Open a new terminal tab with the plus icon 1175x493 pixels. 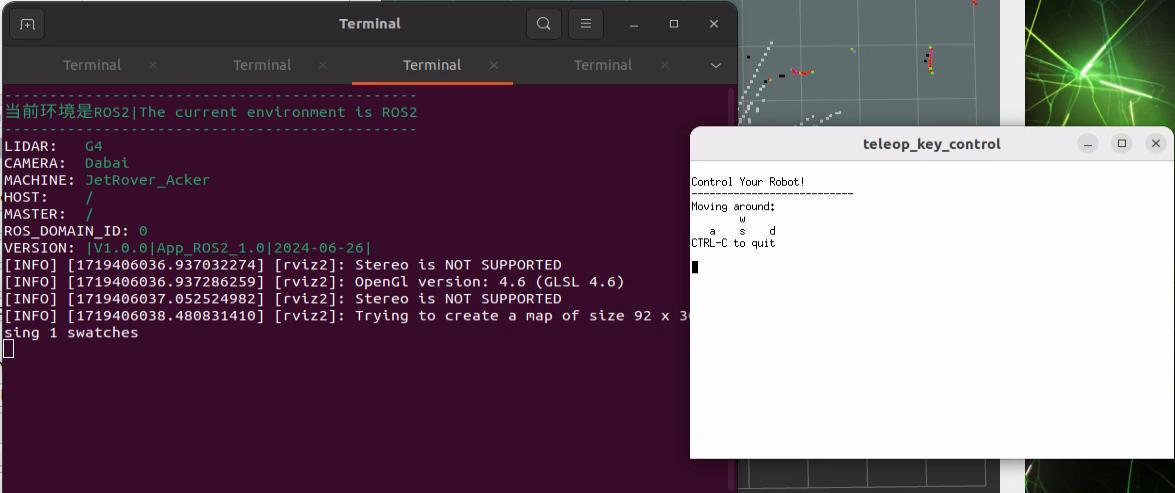tap(27, 24)
